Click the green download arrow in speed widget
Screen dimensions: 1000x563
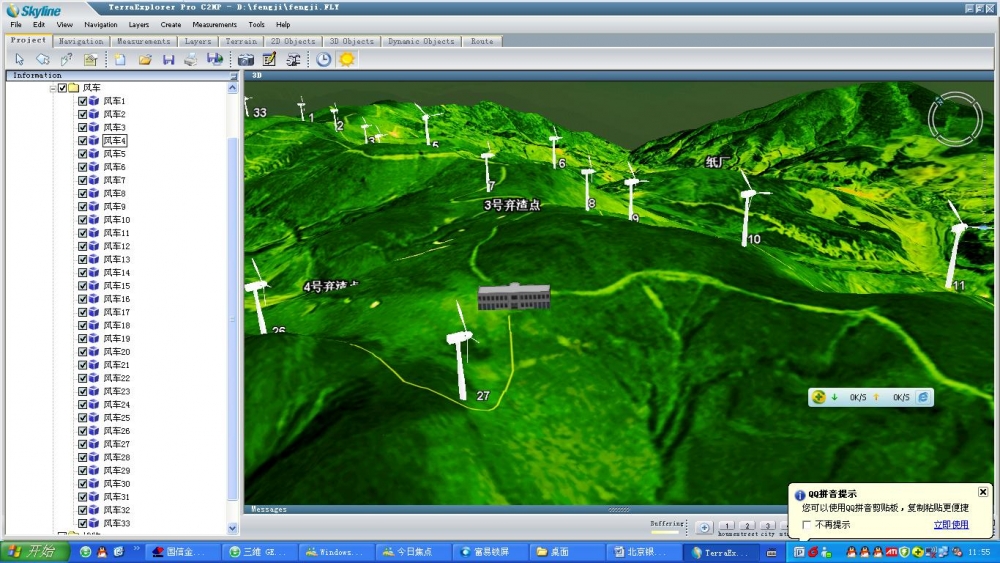[x=834, y=397]
